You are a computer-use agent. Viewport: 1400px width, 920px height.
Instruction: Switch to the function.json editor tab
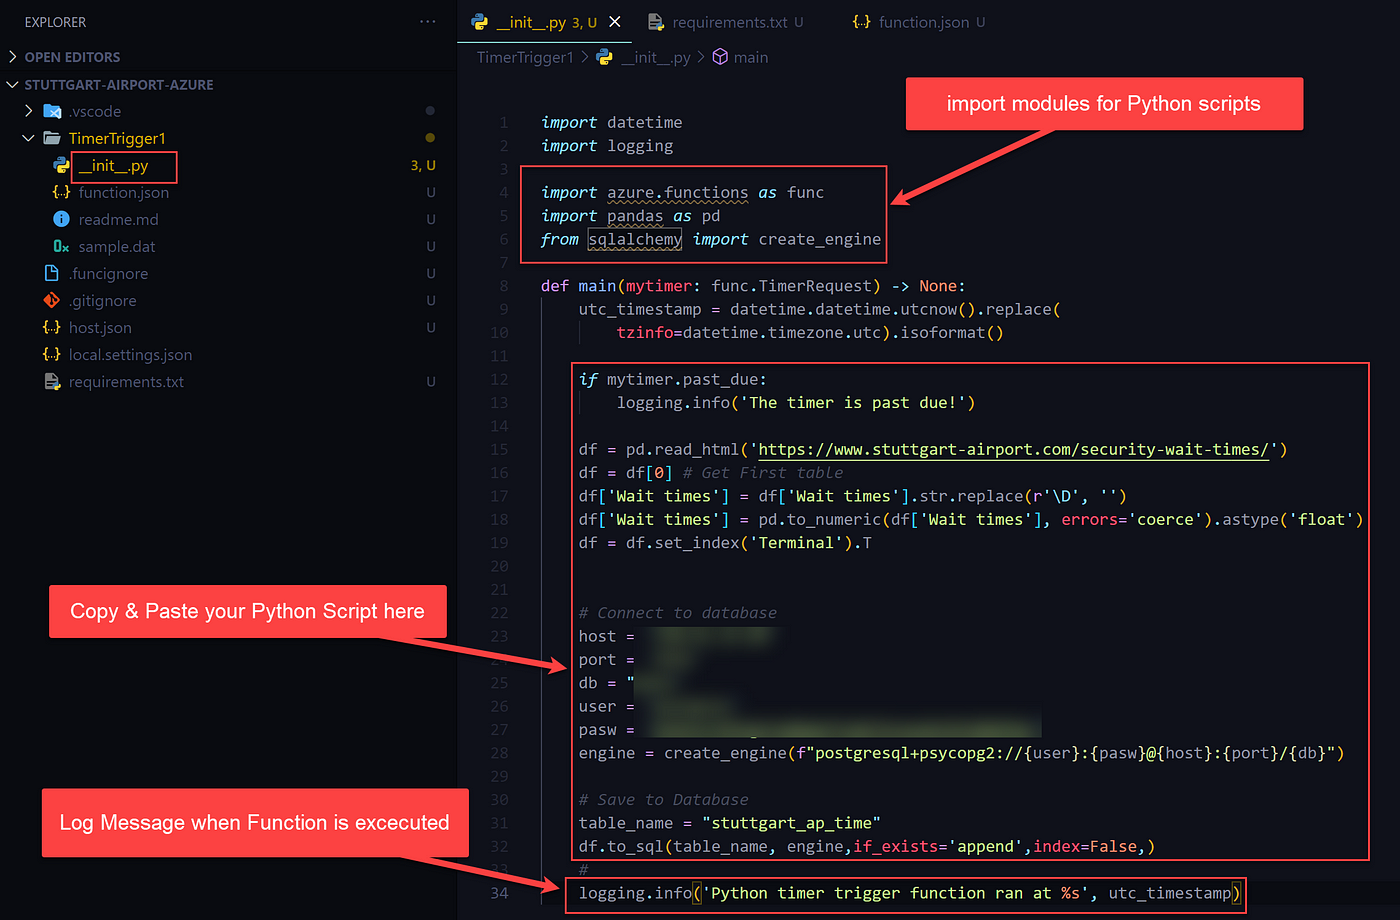tap(924, 22)
